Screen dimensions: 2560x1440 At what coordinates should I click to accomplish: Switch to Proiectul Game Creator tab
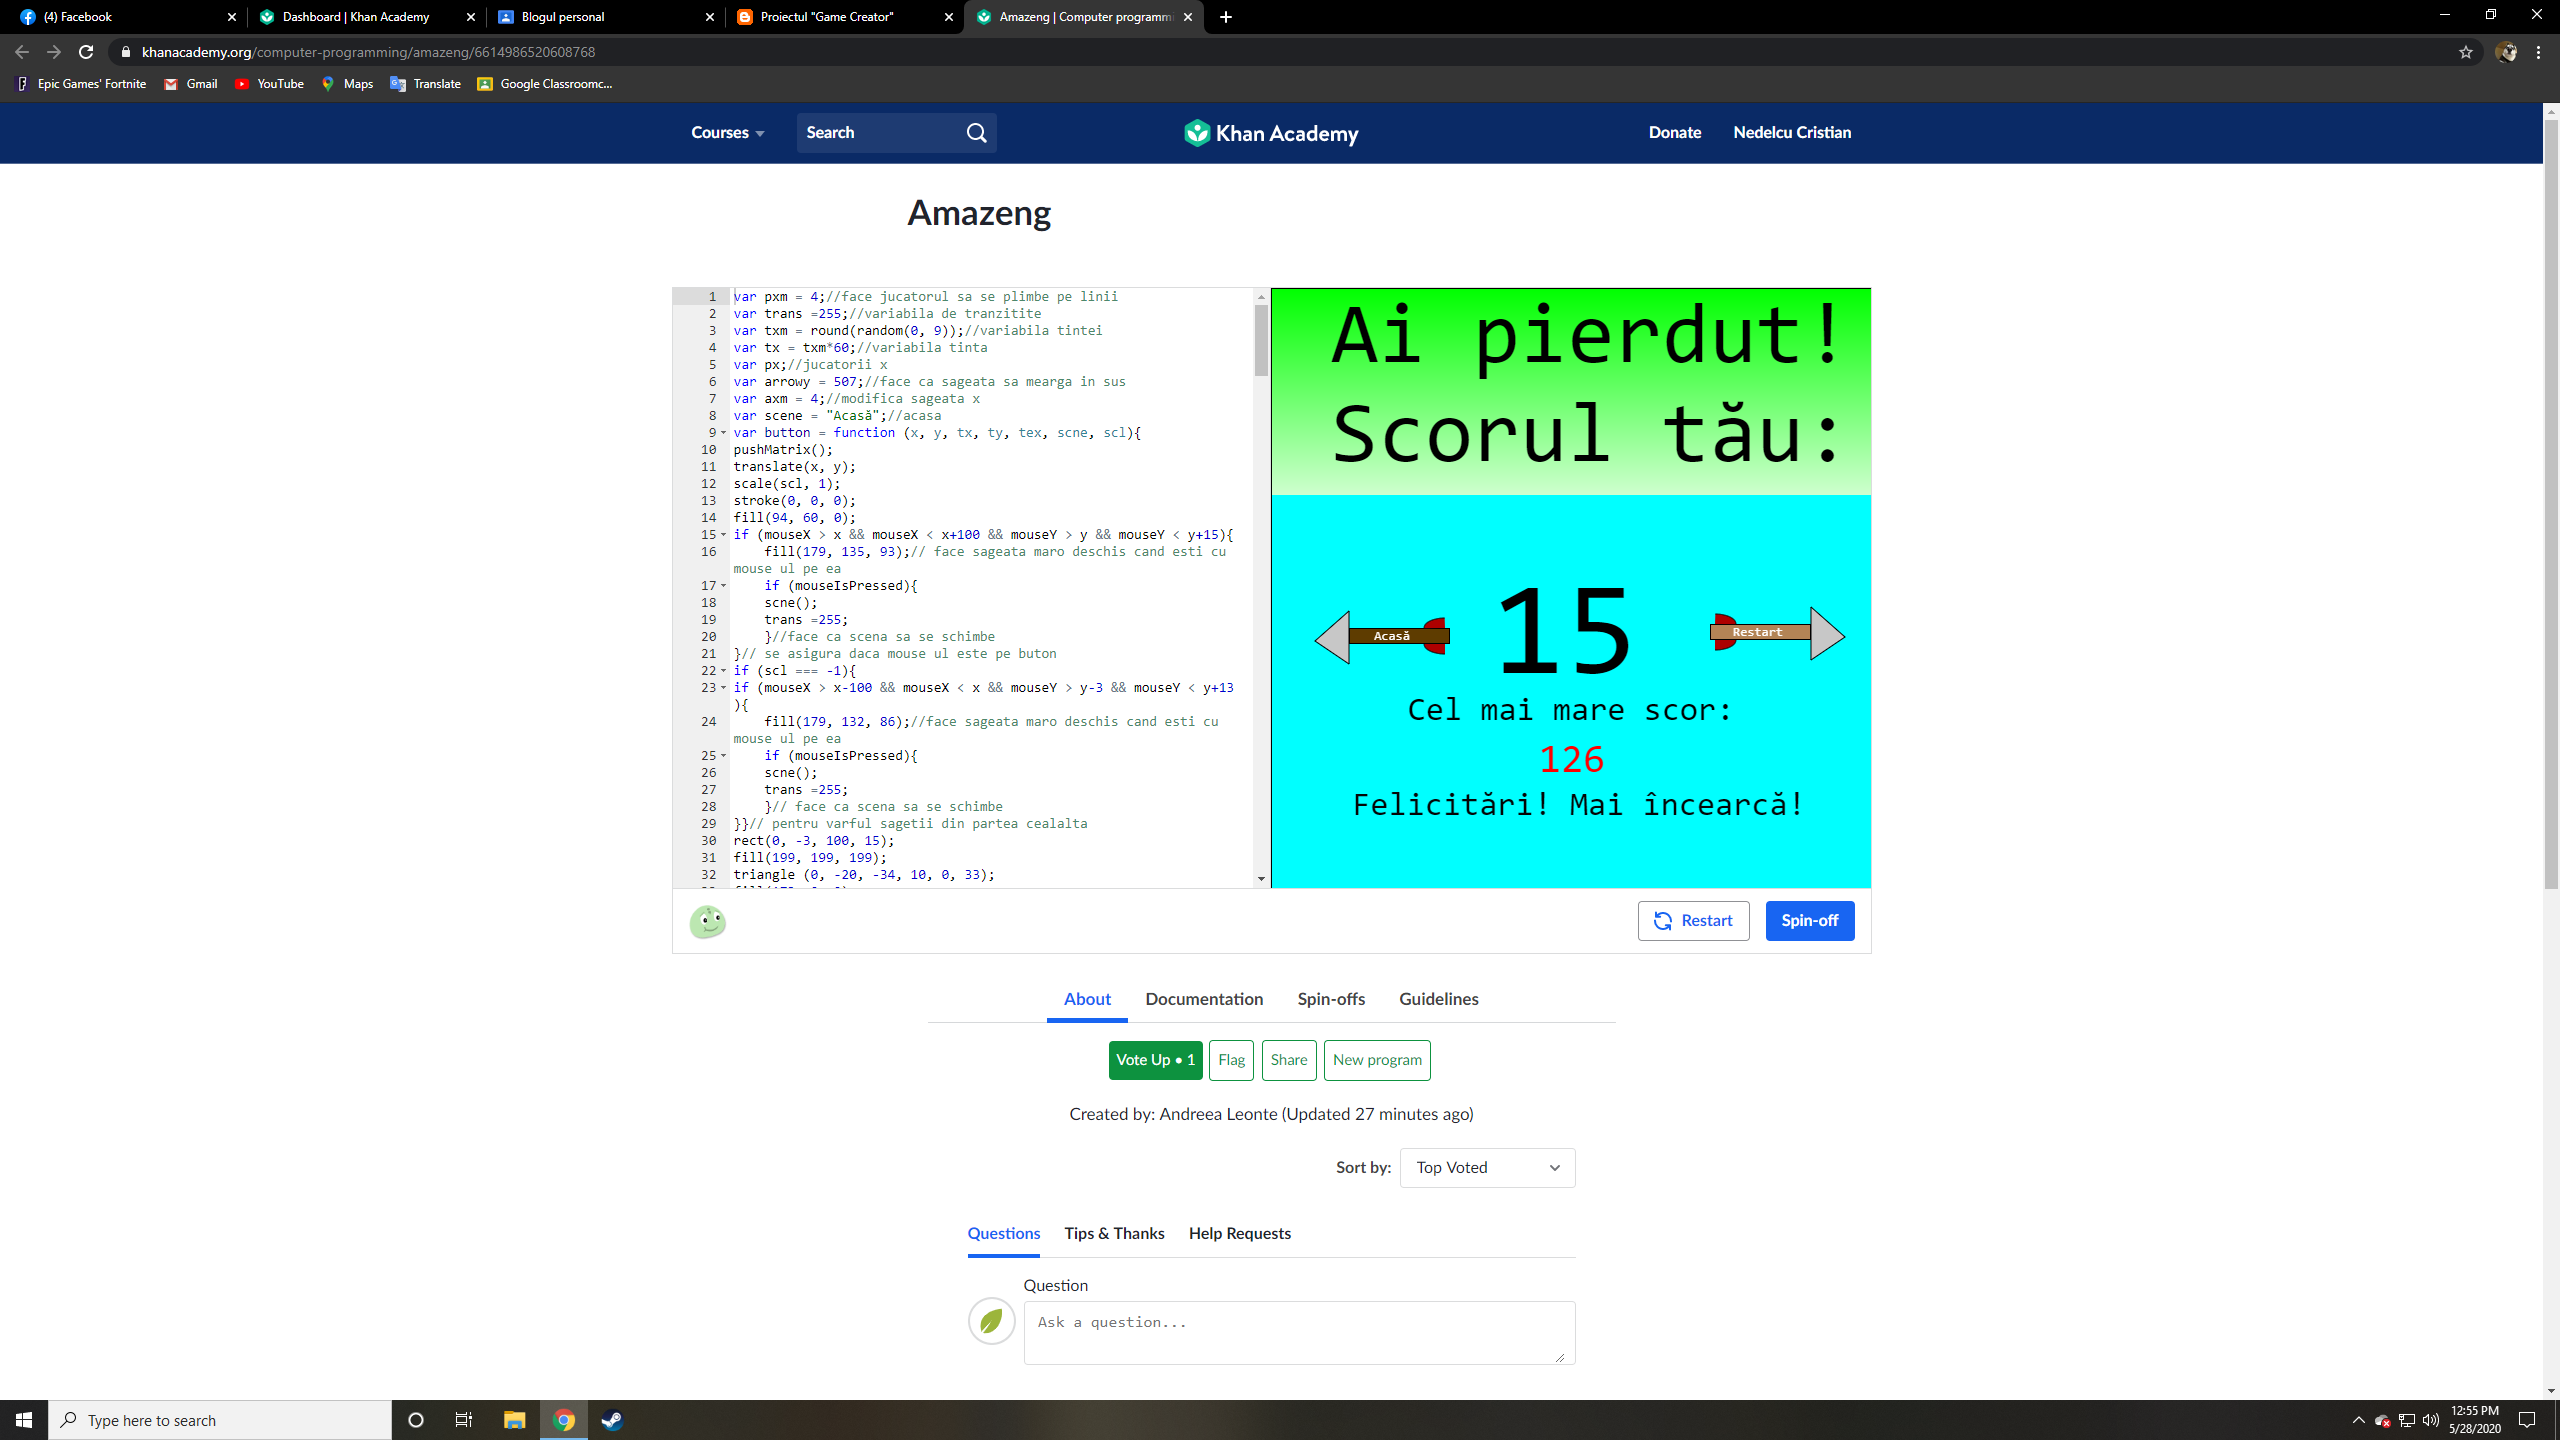(844, 17)
